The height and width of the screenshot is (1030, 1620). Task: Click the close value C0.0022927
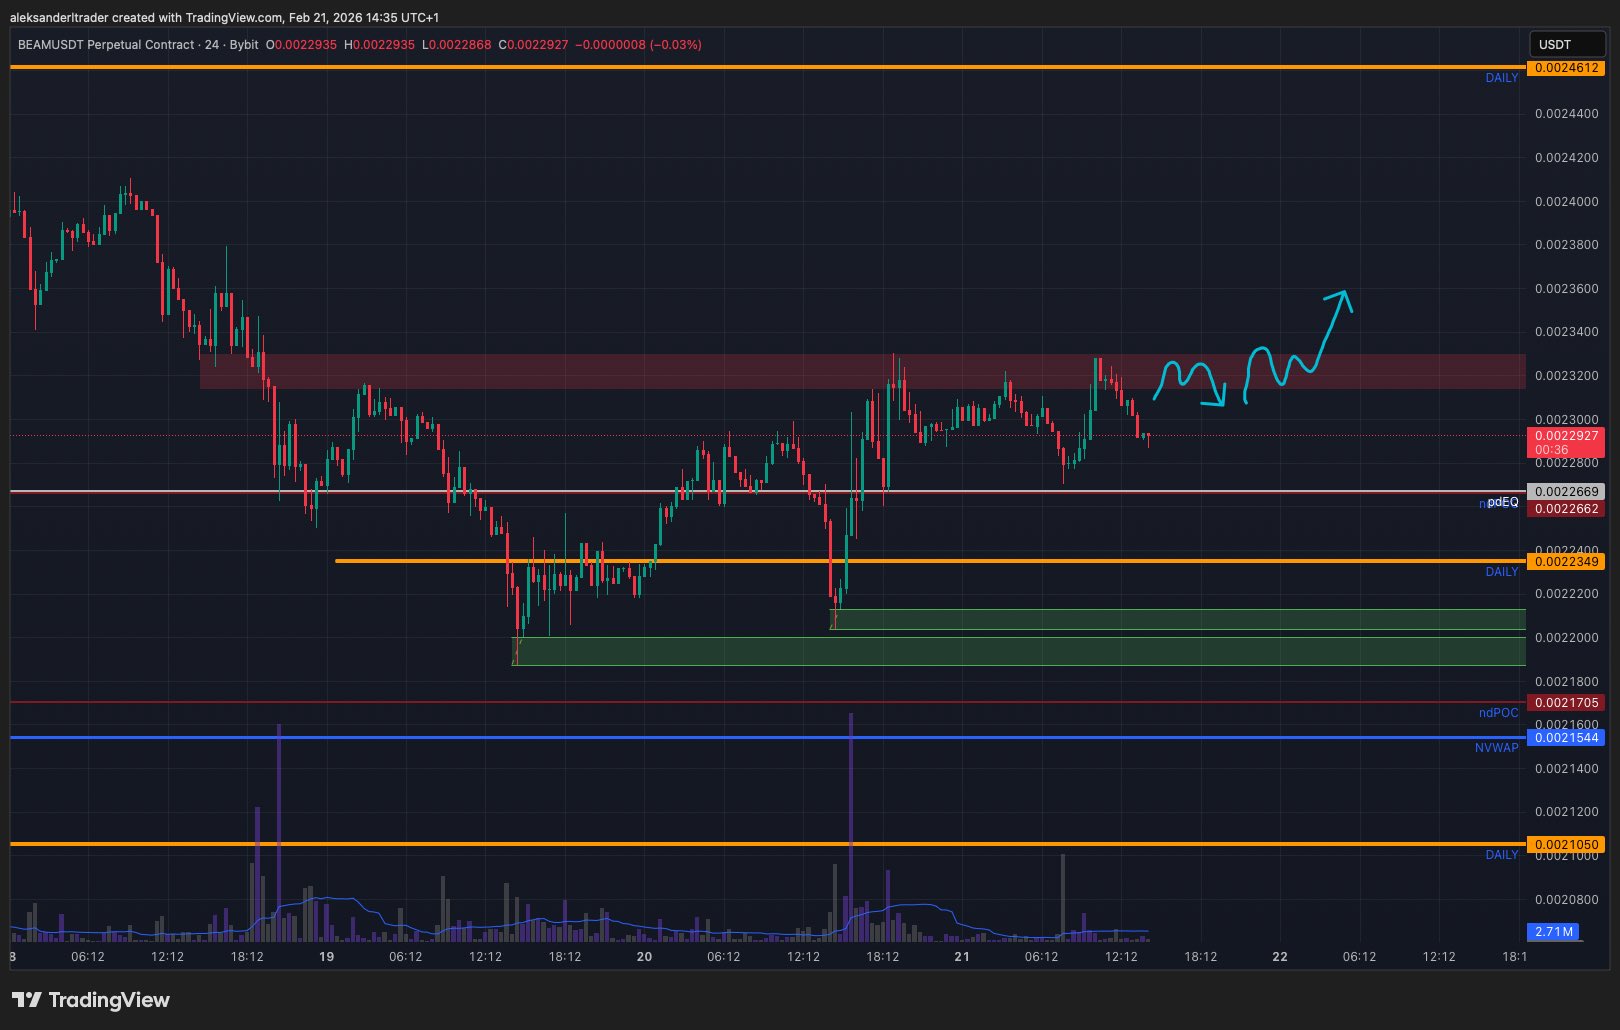point(533,45)
